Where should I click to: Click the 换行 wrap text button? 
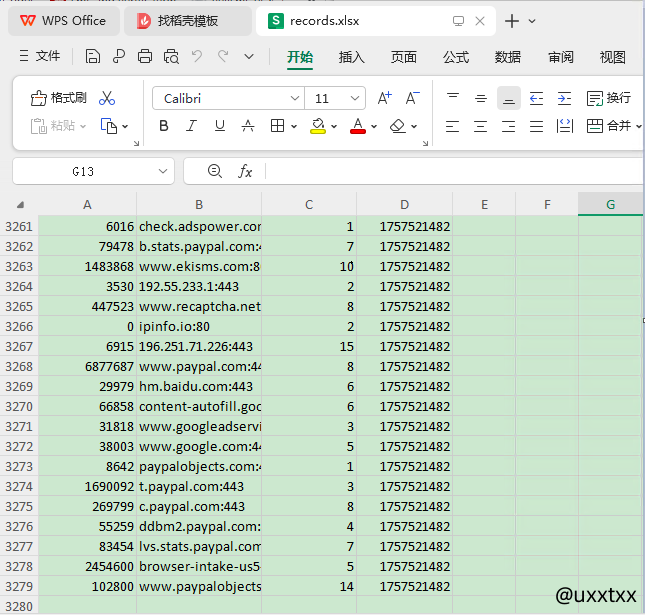[x=608, y=98]
